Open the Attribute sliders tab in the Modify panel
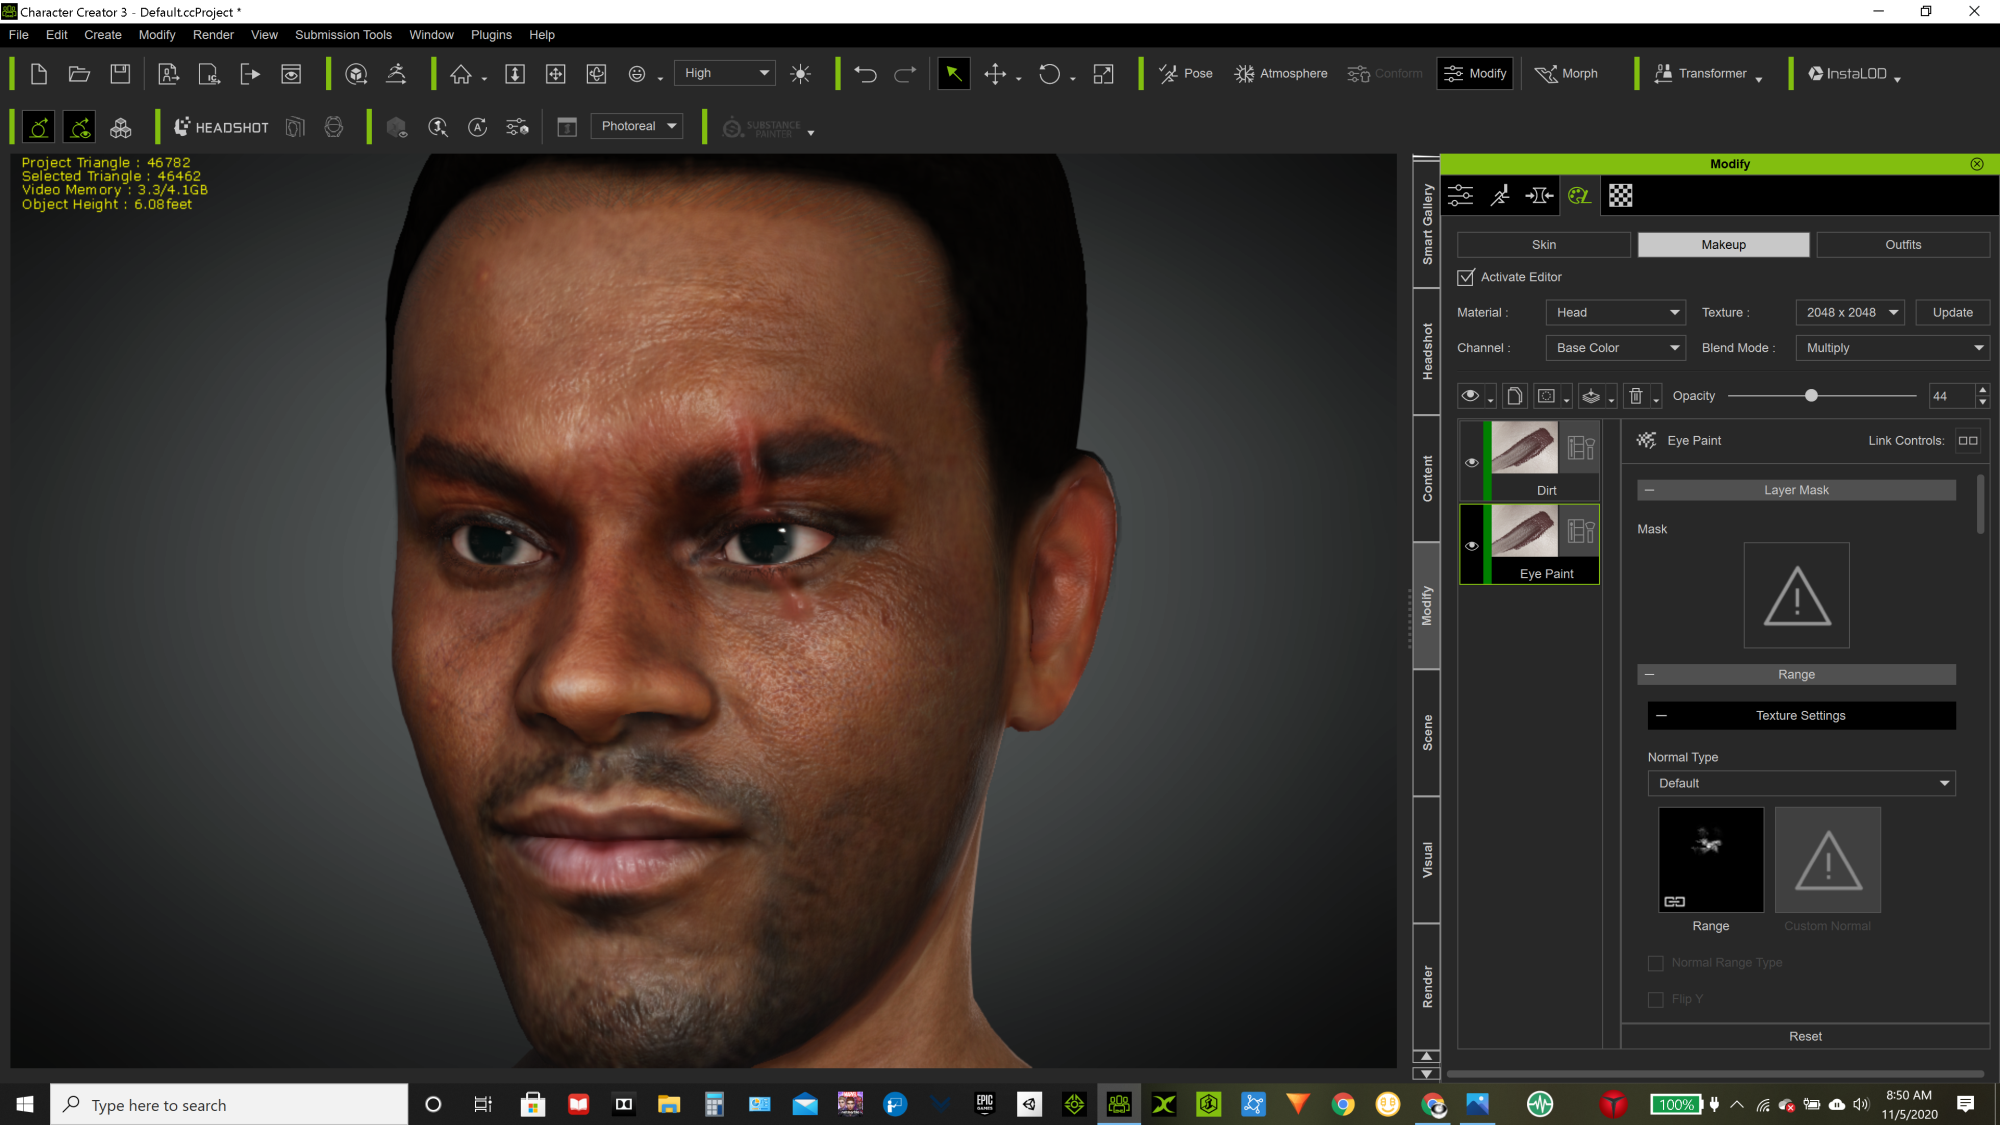Image resolution: width=2000 pixels, height=1125 pixels. click(1461, 196)
